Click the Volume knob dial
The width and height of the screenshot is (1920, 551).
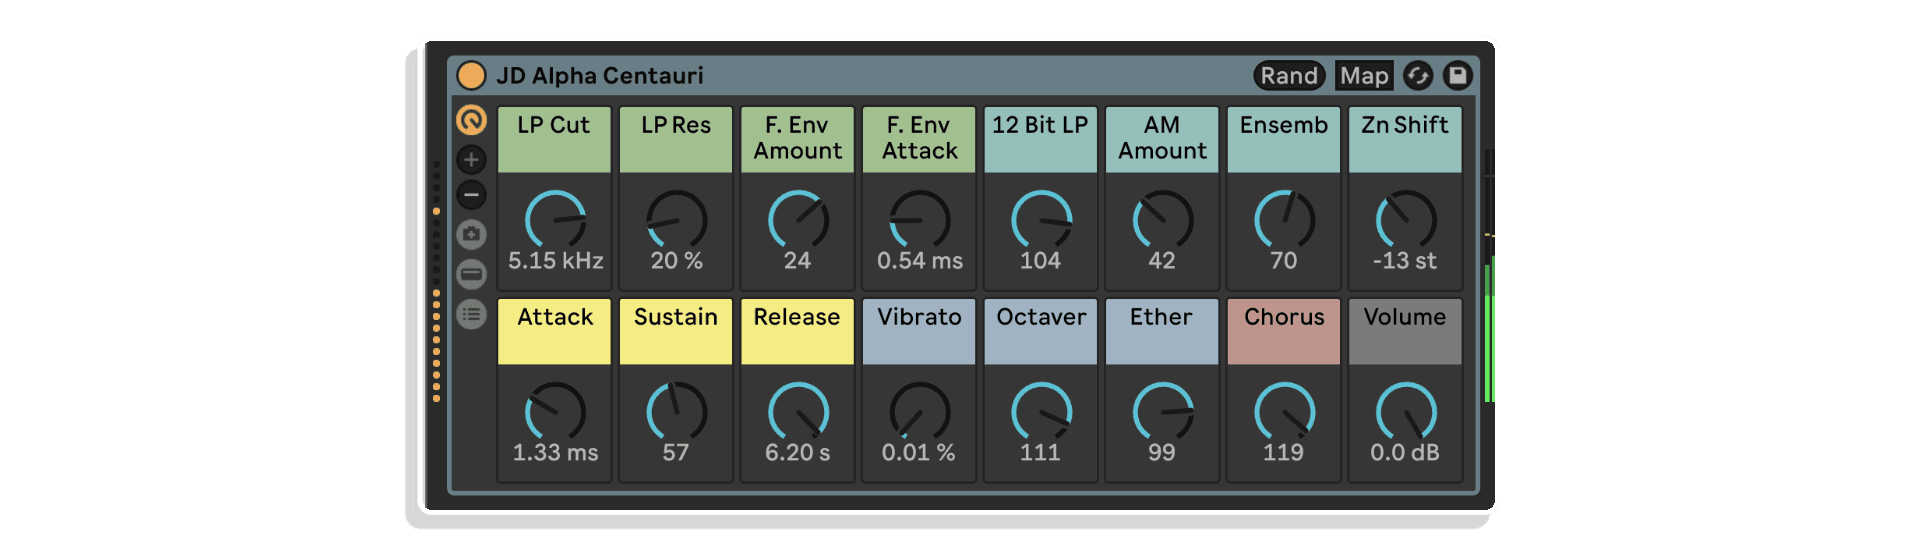(x=1405, y=412)
